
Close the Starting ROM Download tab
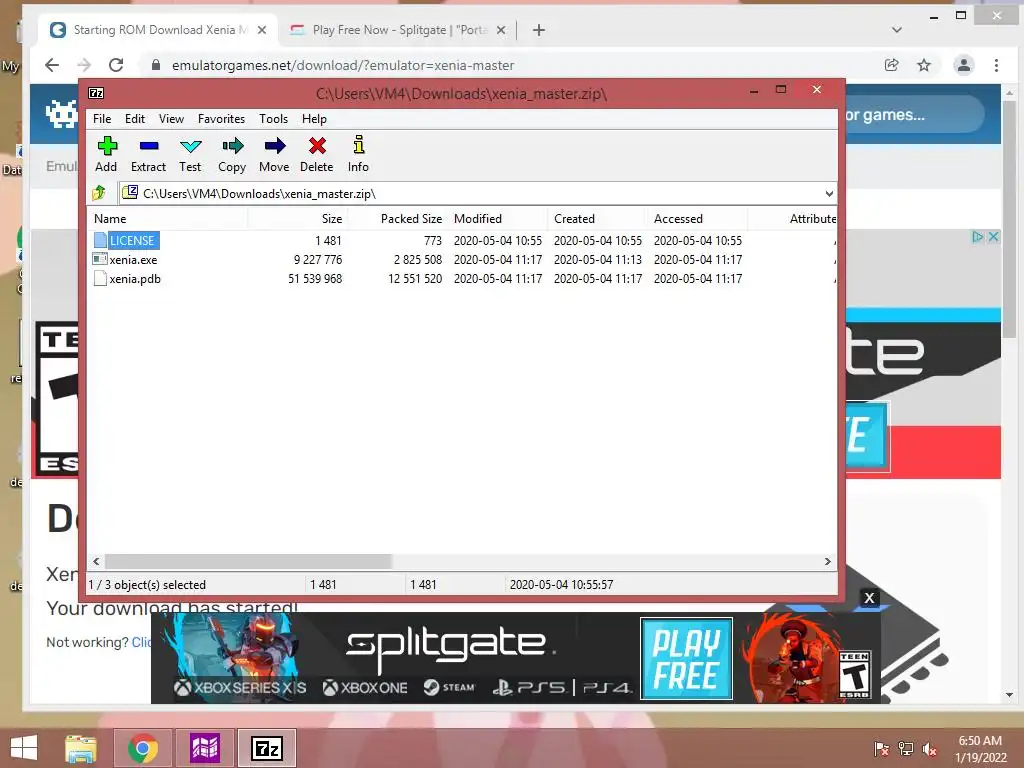pos(262,30)
